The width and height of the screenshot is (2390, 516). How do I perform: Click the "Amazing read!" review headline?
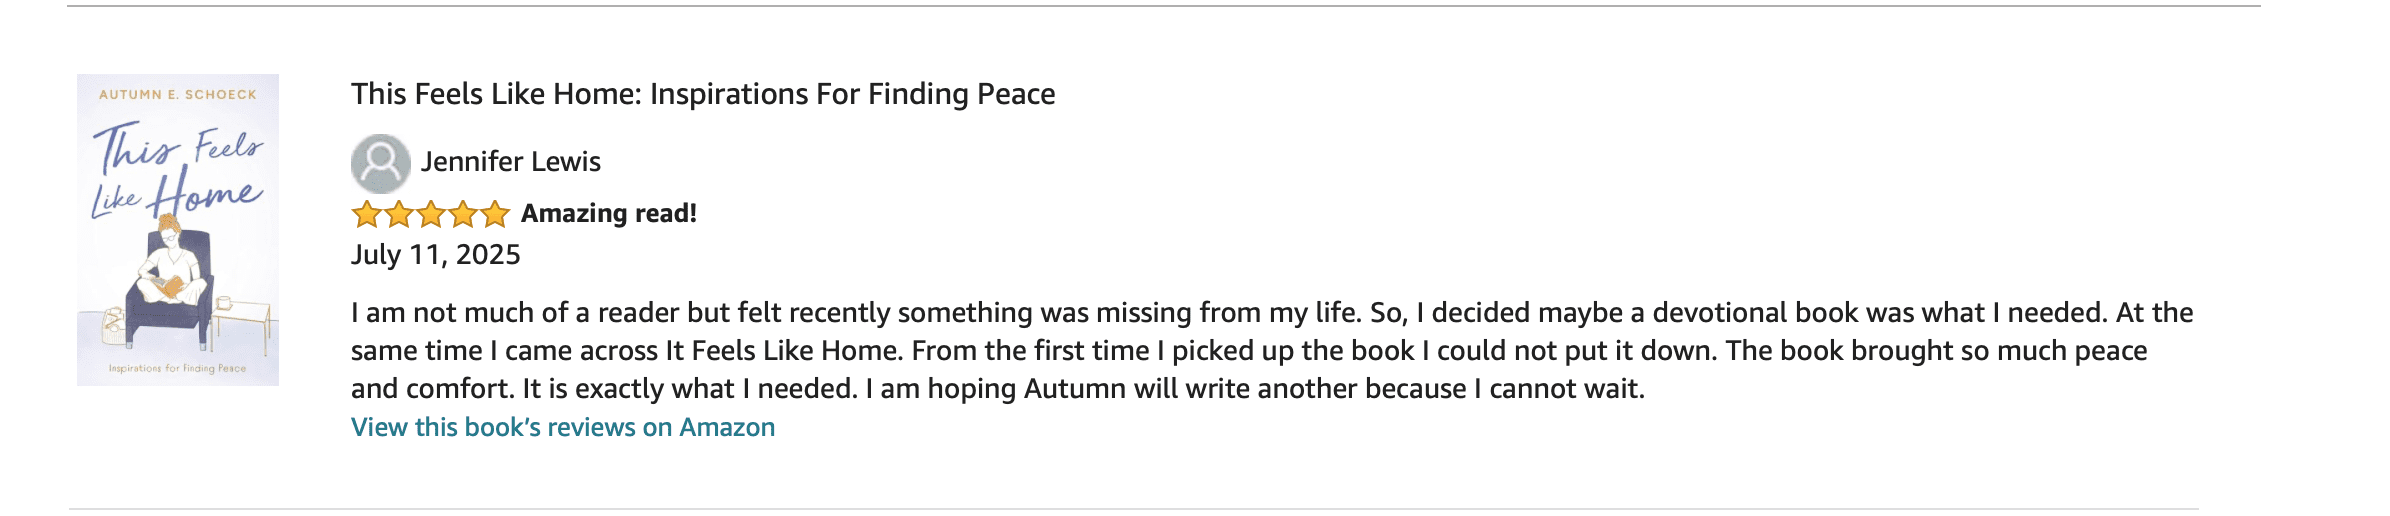click(x=609, y=213)
